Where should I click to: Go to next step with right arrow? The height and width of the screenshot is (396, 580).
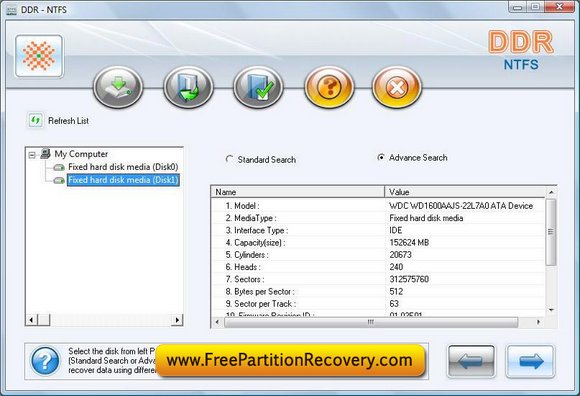530,361
